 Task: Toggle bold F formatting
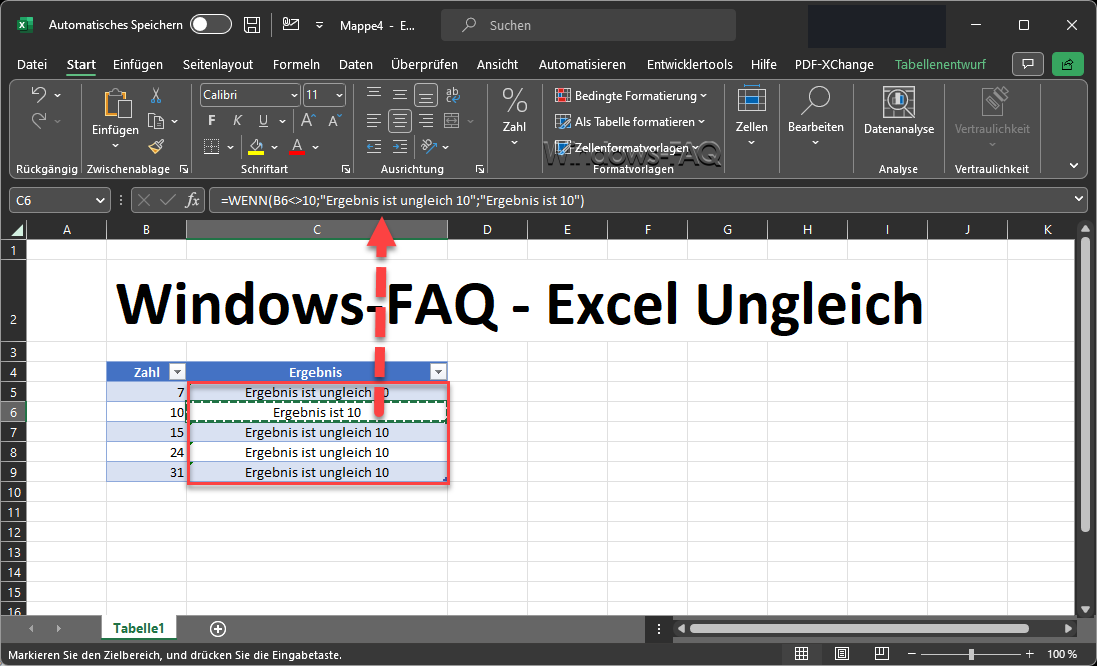click(x=212, y=121)
